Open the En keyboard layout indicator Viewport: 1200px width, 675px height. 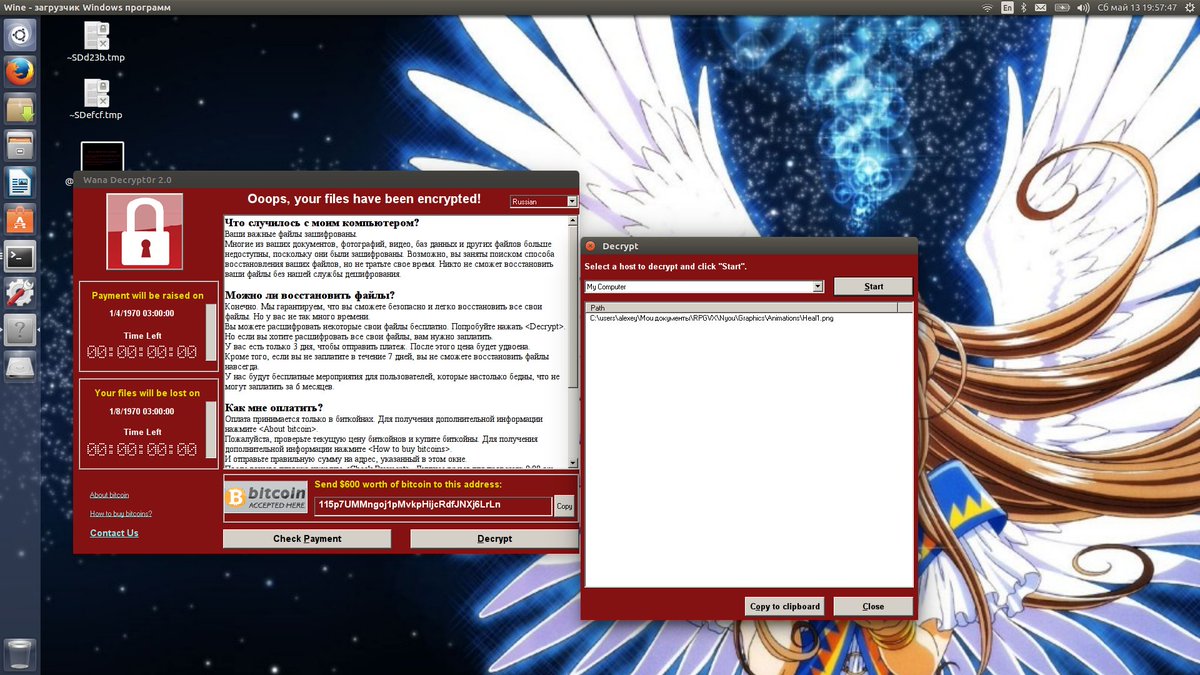[x=1008, y=8]
